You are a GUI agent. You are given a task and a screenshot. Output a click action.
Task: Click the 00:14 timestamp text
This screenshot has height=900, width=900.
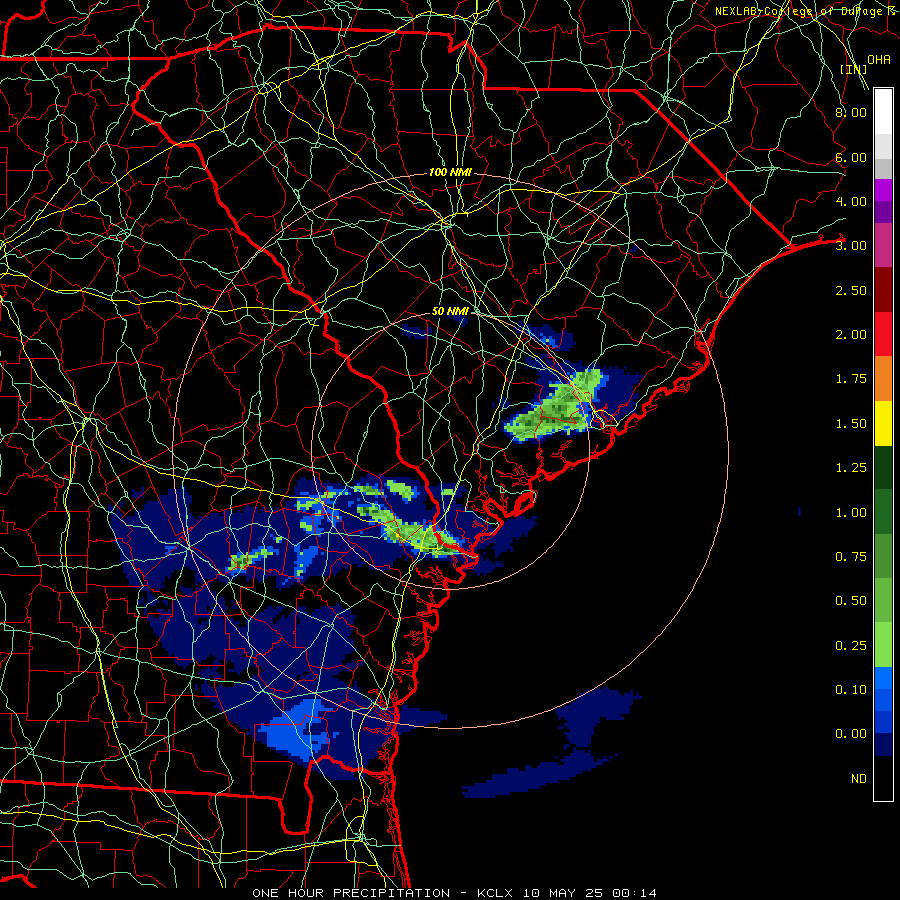pyautogui.click(x=634, y=893)
